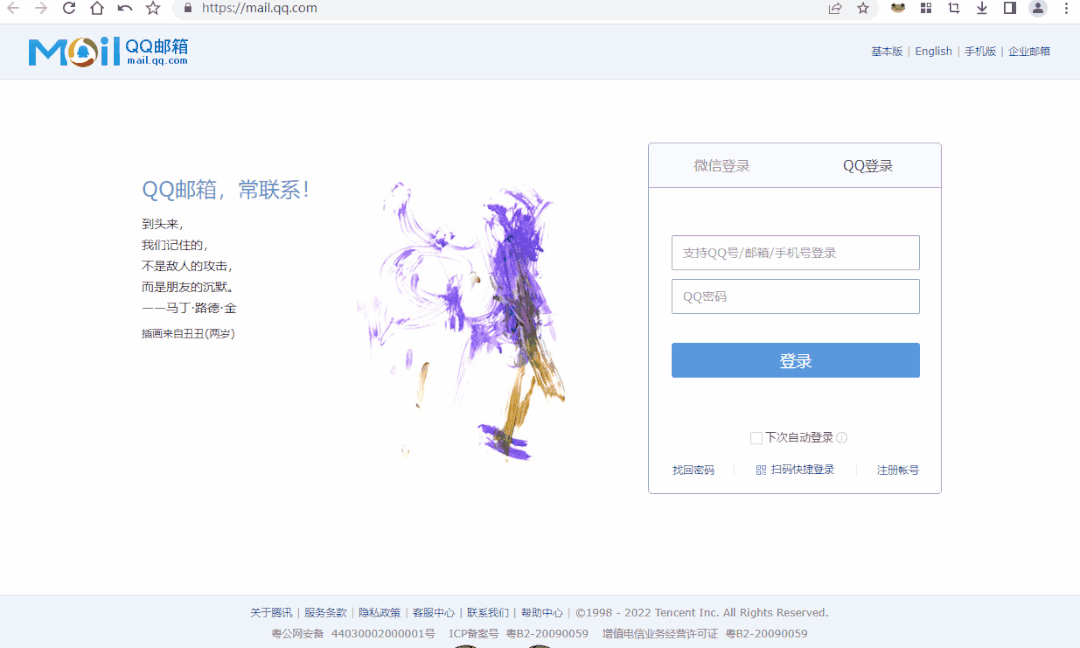Open the frog extension icon
The image size is (1080, 648).
click(x=897, y=8)
